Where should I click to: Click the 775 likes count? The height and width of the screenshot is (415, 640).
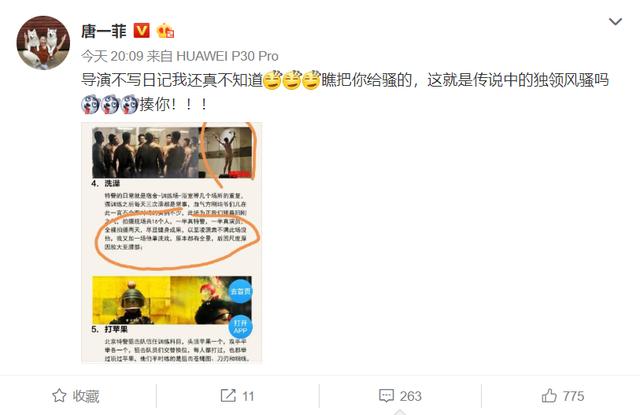pos(573,396)
